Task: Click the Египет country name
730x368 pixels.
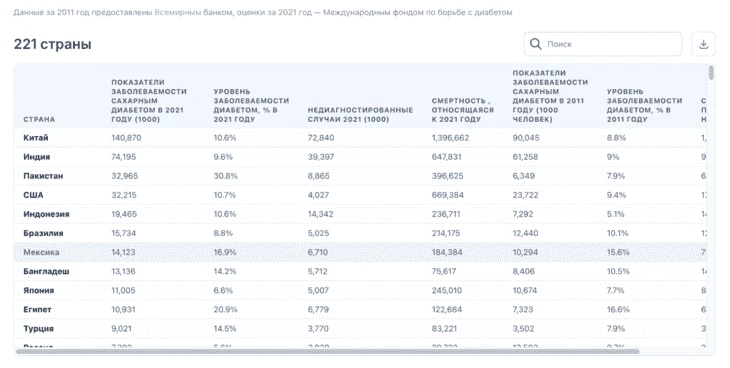Action: (x=37, y=309)
